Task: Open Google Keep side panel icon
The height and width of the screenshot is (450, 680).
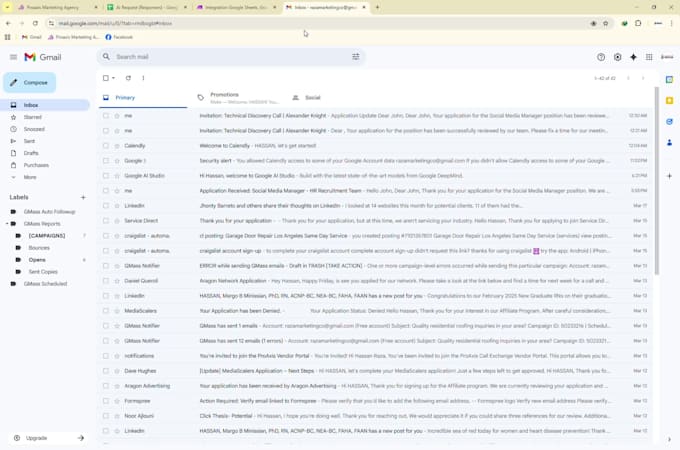Action: coord(669,101)
